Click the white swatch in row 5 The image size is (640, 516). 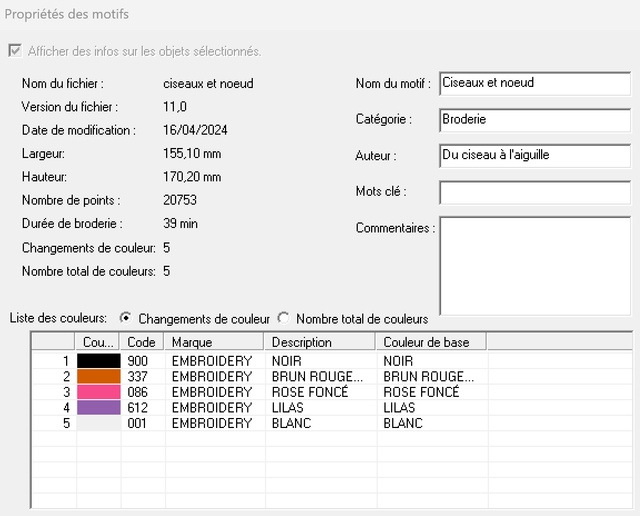(x=99, y=424)
